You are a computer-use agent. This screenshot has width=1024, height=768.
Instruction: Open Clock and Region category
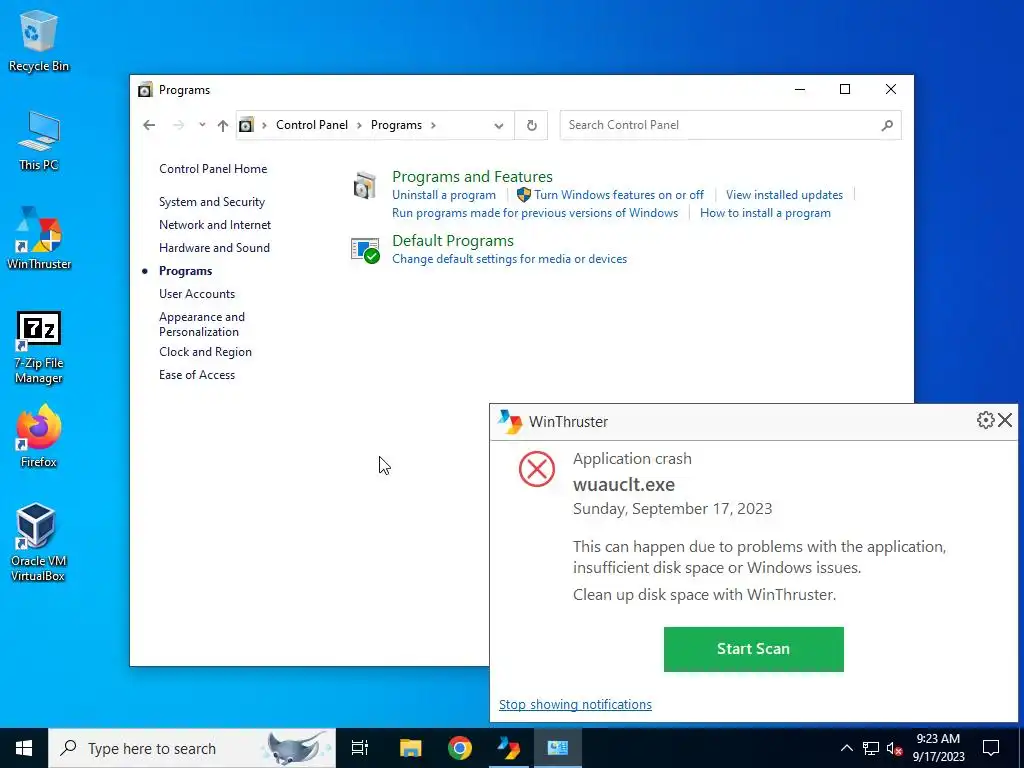pos(205,351)
